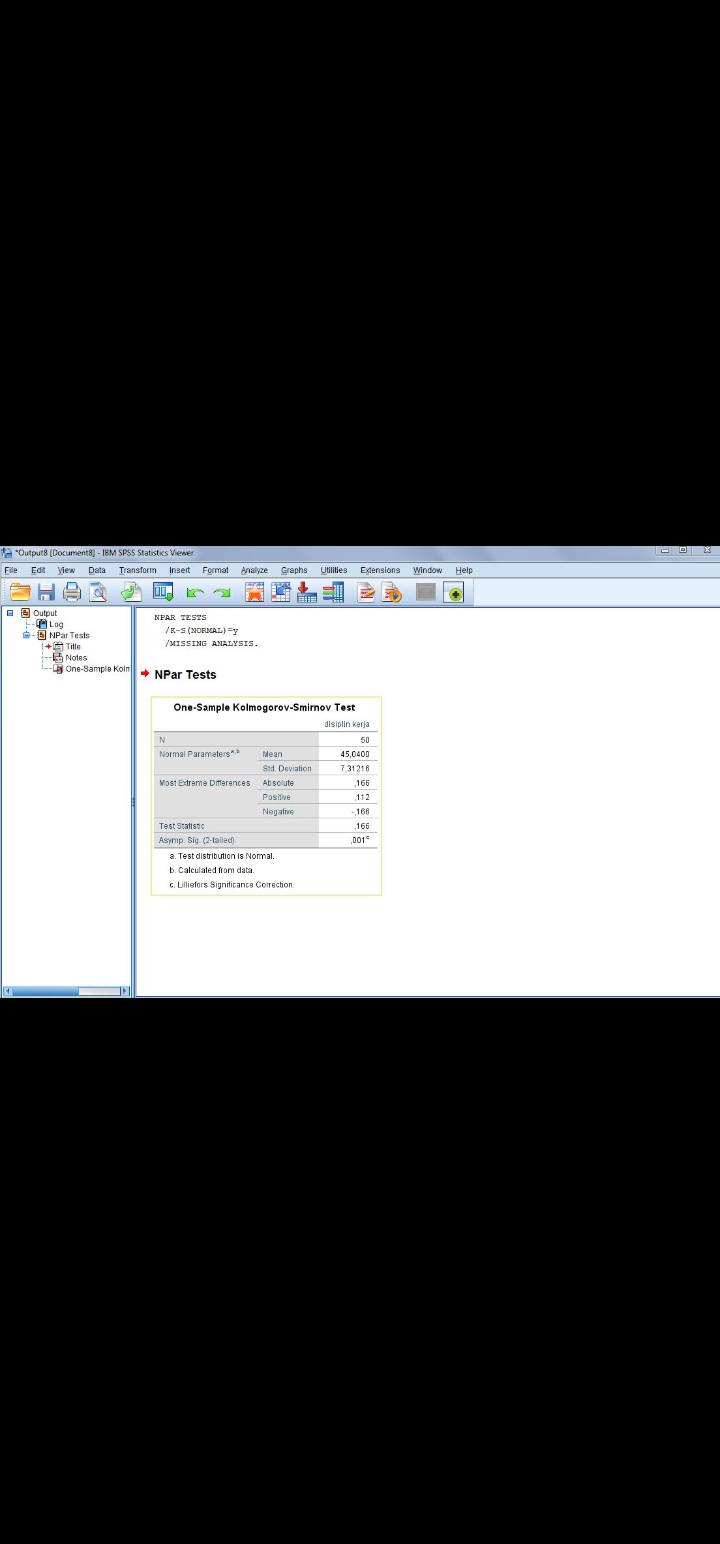This screenshot has height=1544, width=720.
Task: Click the green plus toolbar icon
Action: [455, 593]
